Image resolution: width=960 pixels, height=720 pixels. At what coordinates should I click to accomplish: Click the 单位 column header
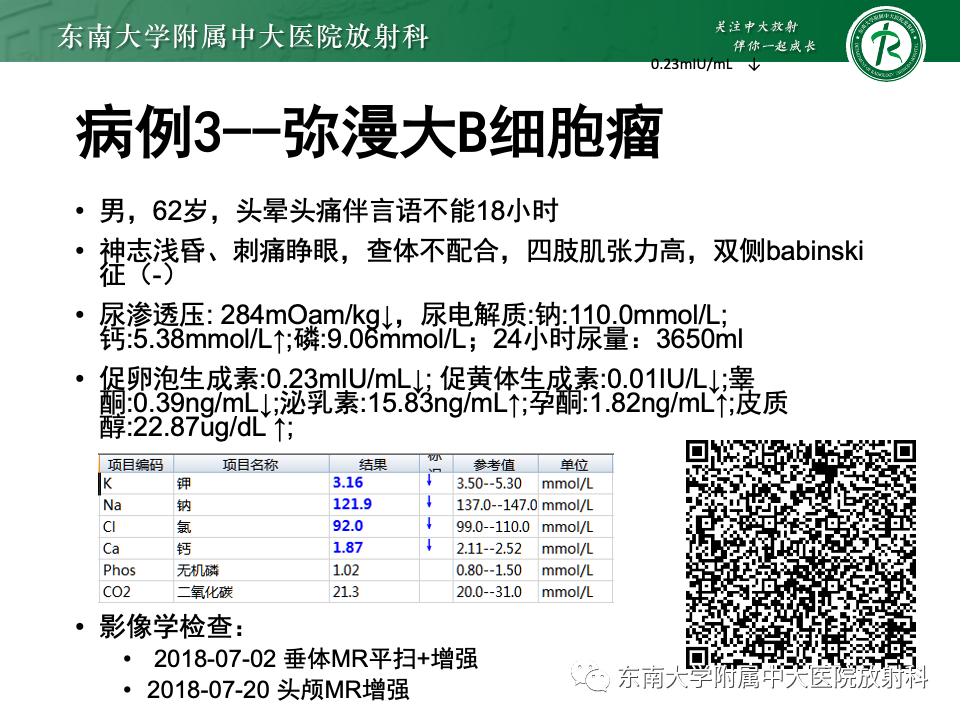(574, 465)
